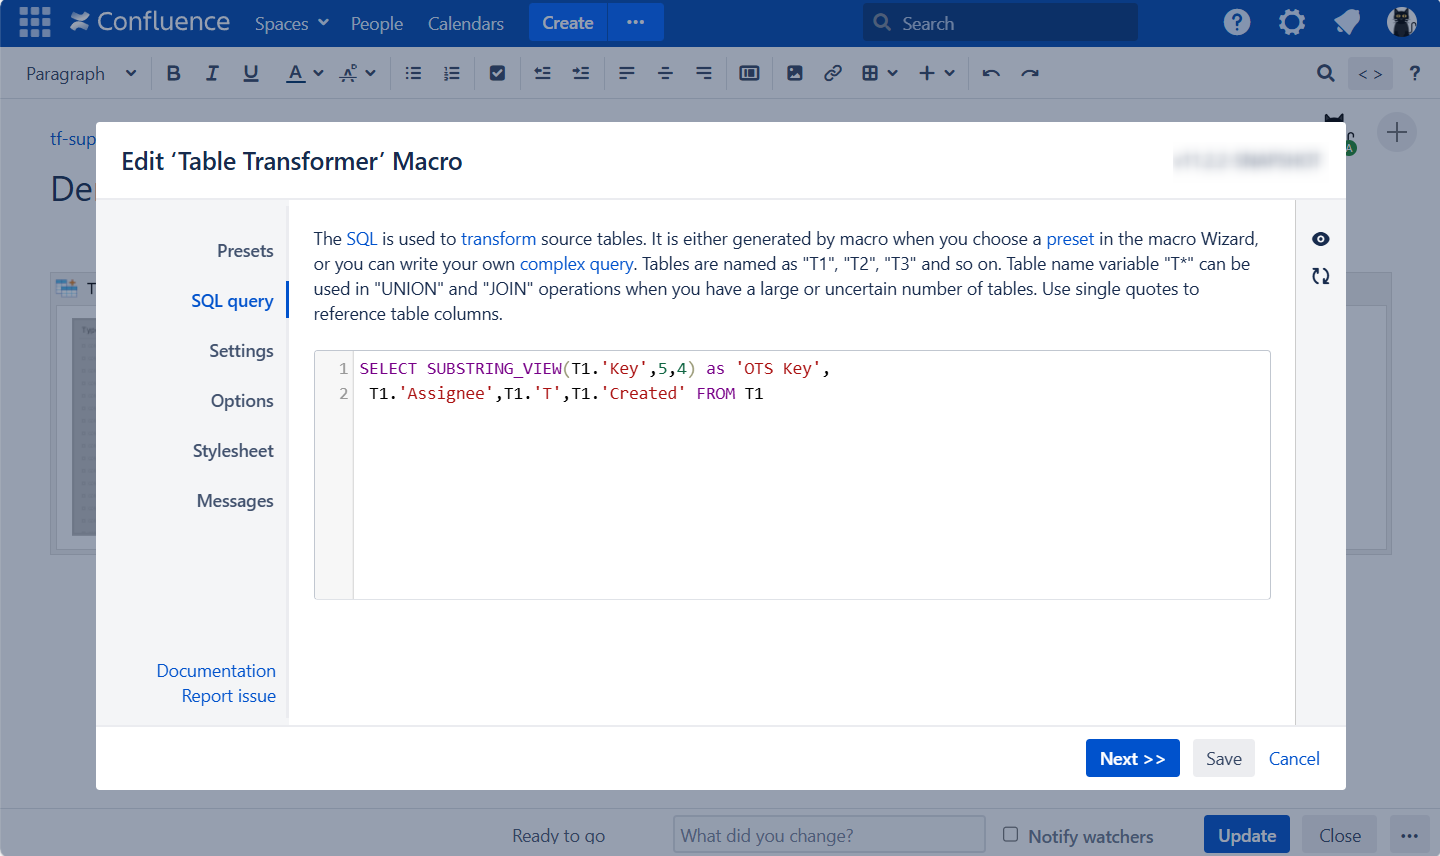Screen dimensions: 1440x856
Task: Align text right
Action: pos(704,73)
